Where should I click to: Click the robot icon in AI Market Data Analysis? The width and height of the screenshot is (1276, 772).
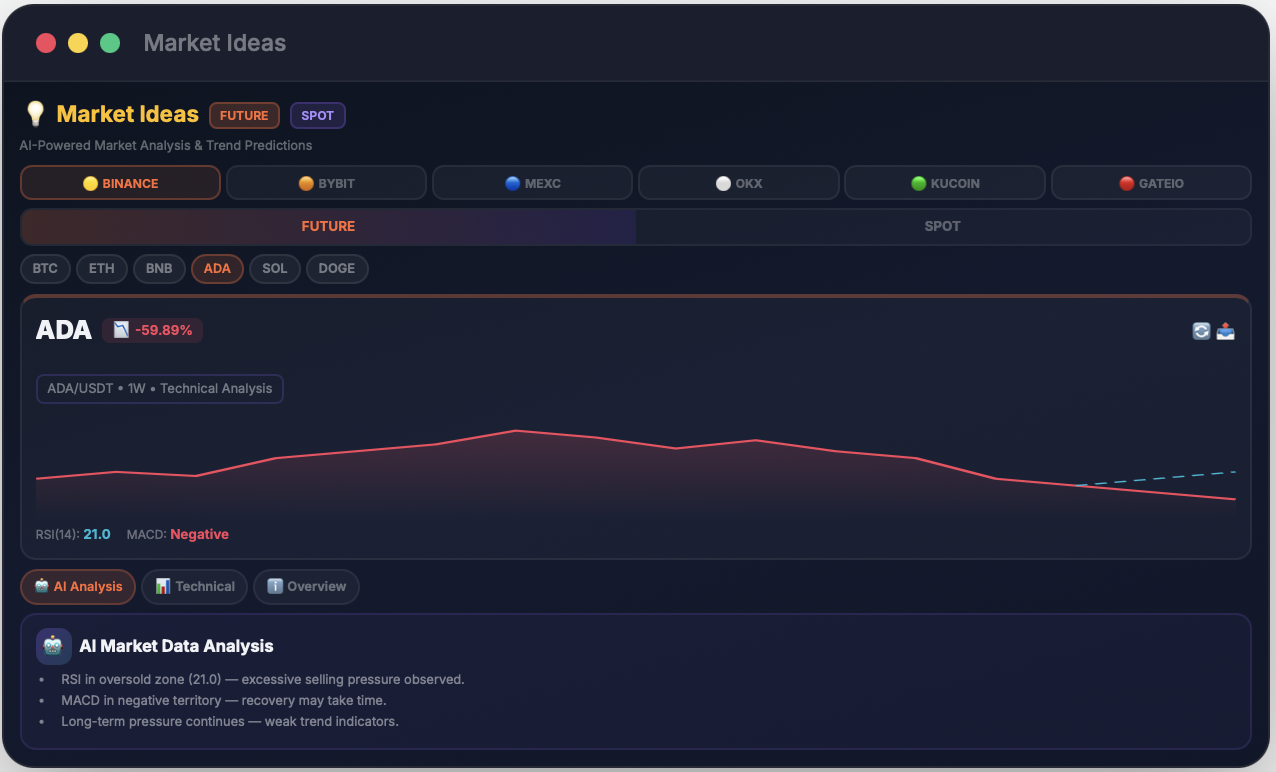point(53,646)
